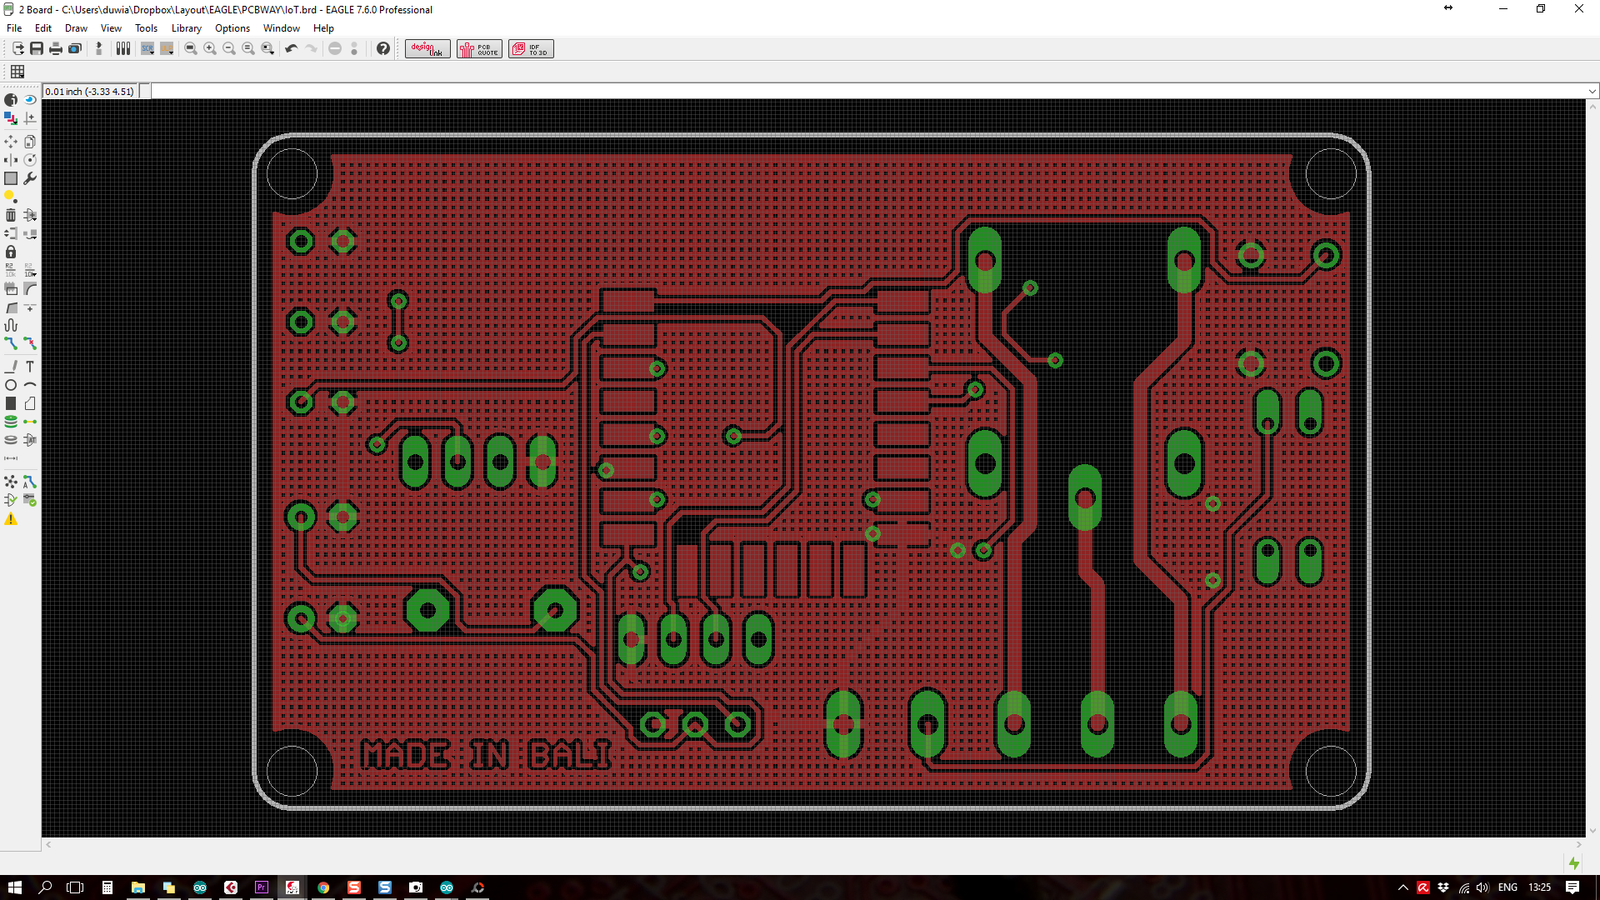Open the View menu
This screenshot has height=900, width=1600.
111,28
